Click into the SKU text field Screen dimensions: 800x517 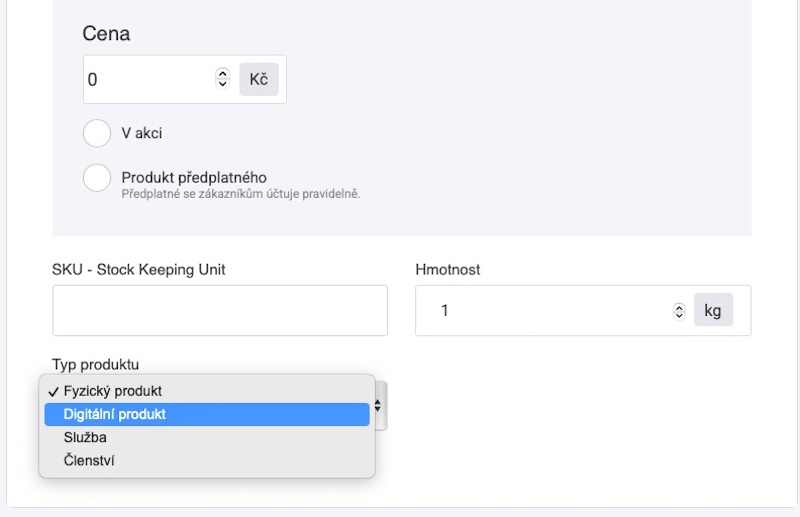coord(220,310)
